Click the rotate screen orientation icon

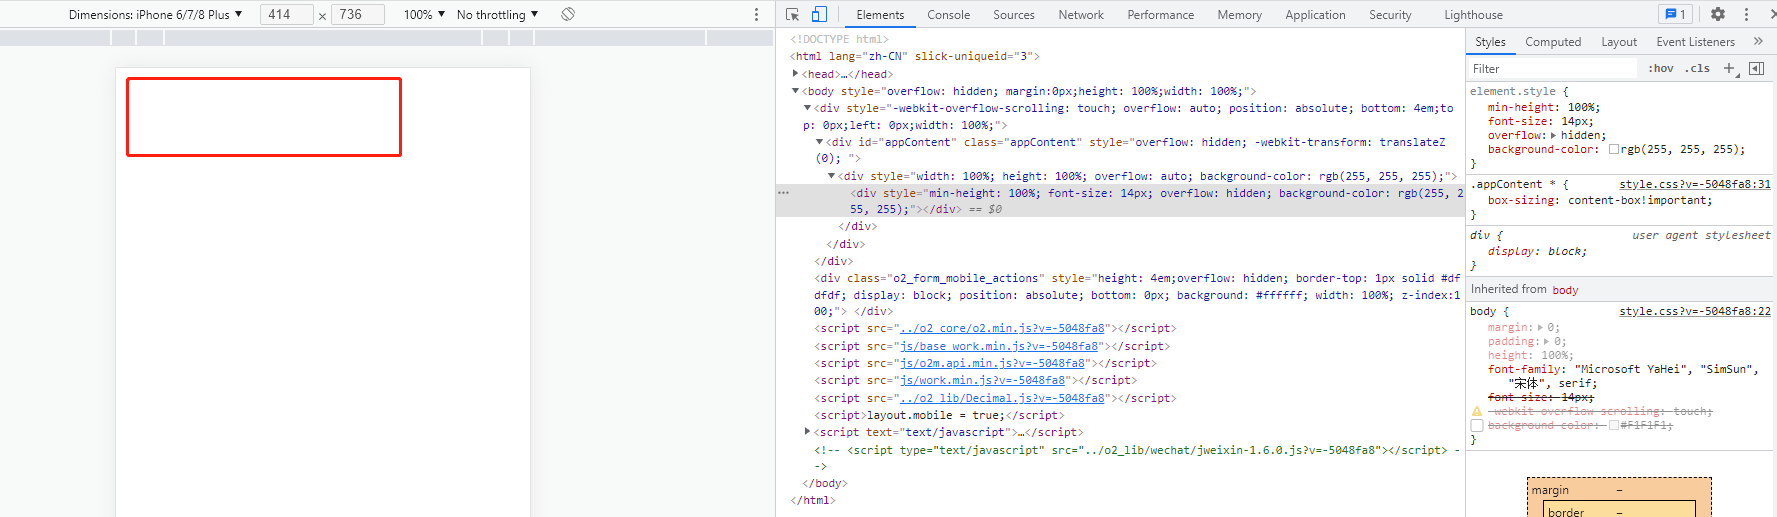coord(568,14)
